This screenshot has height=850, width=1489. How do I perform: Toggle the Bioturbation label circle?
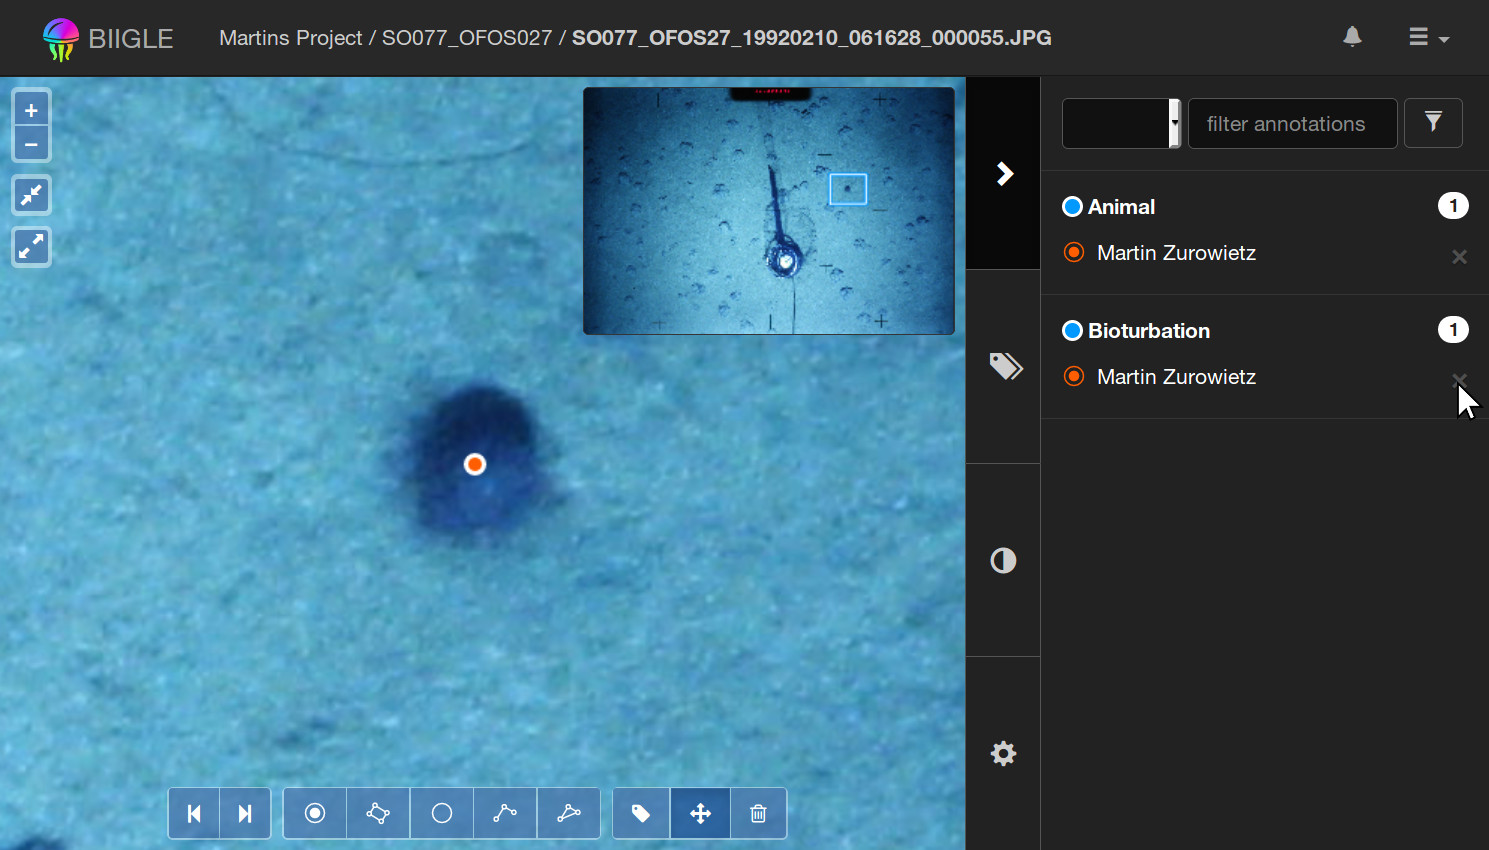pyautogui.click(x=1073, y=331)
